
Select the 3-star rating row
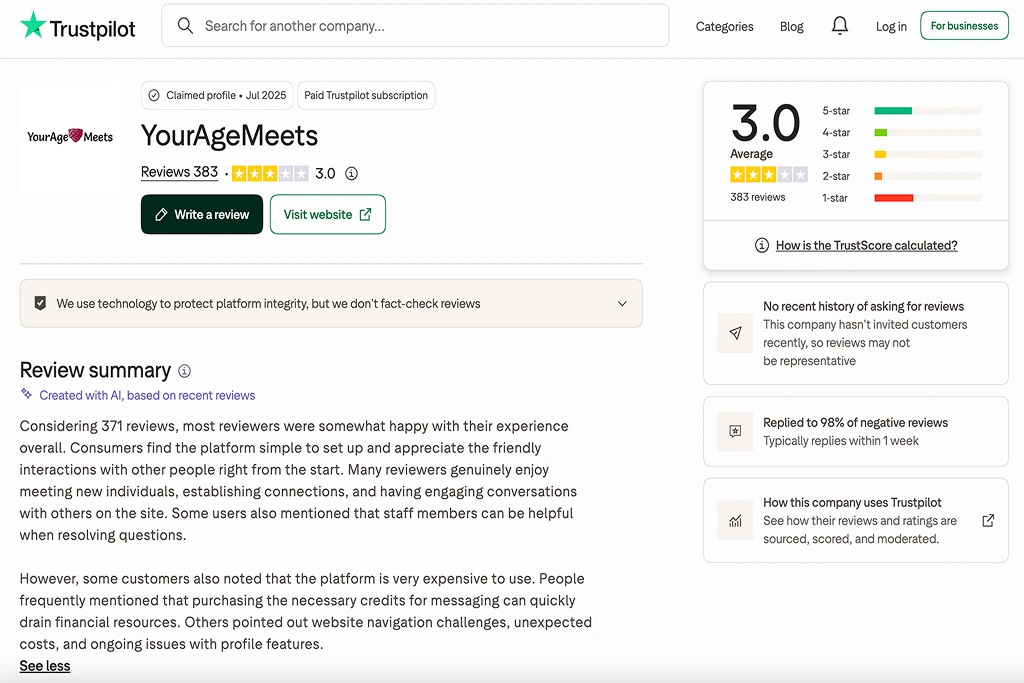click(902, 154)
